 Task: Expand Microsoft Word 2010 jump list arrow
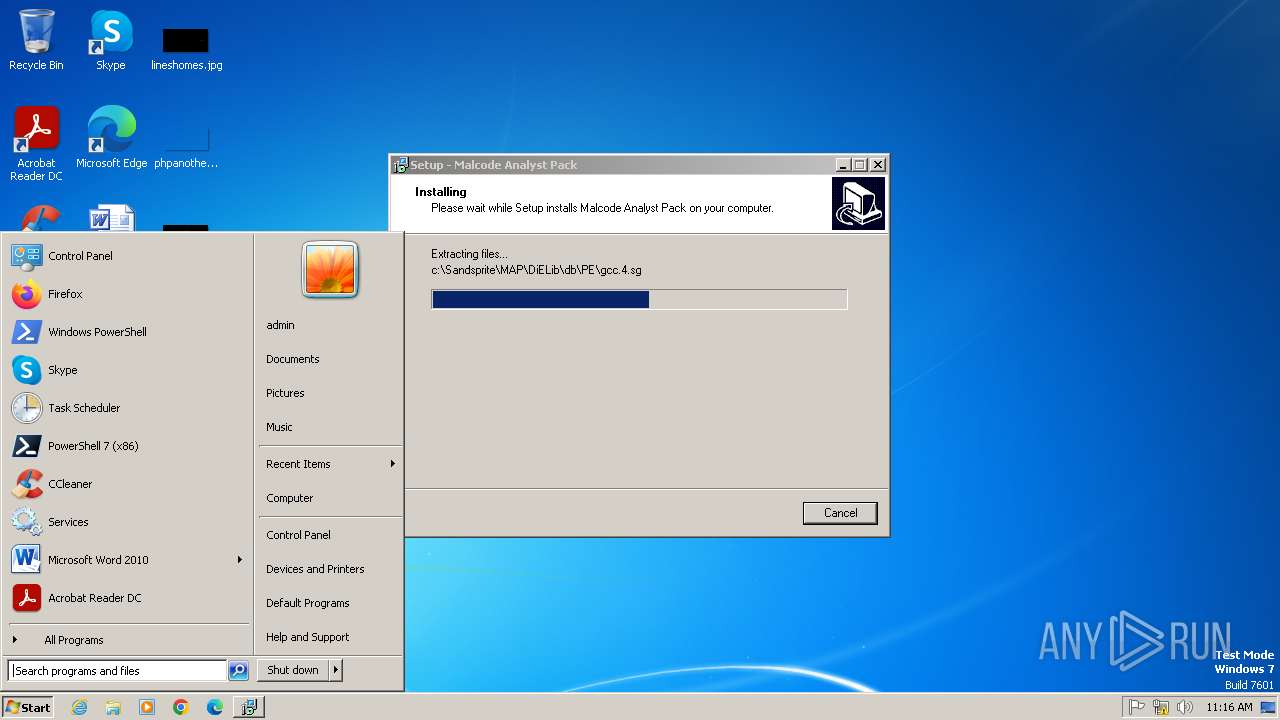click(240, 560)
